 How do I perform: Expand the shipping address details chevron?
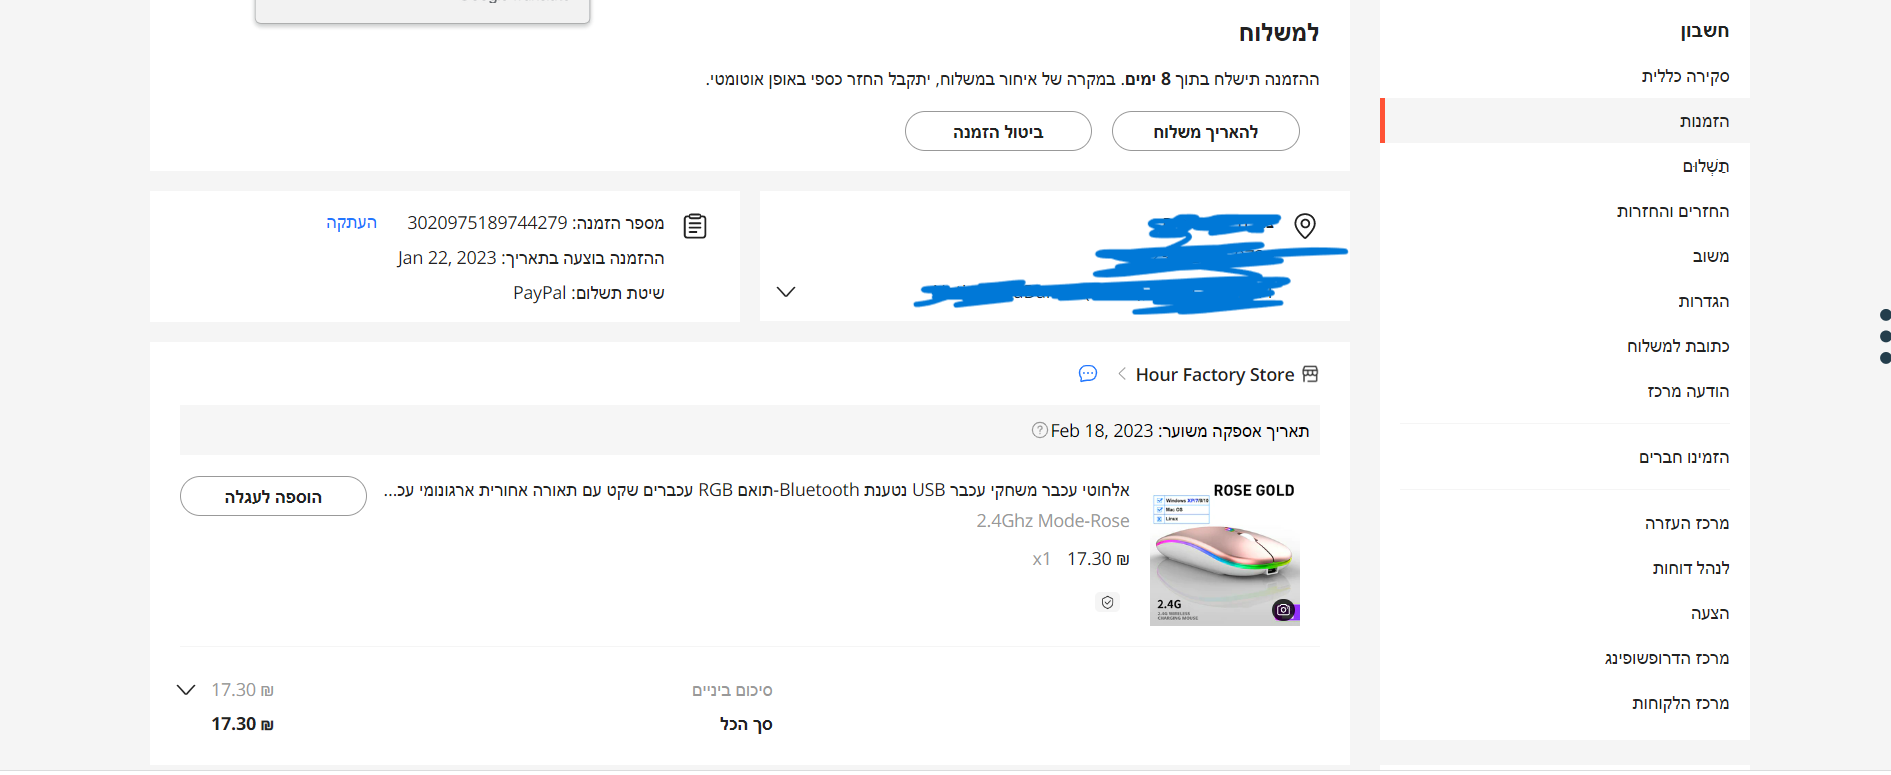pyautogui.click(x=786, y=292)
